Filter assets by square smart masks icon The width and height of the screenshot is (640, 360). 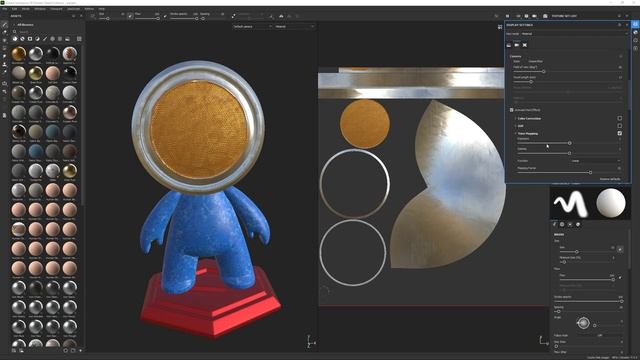(30, 39)
